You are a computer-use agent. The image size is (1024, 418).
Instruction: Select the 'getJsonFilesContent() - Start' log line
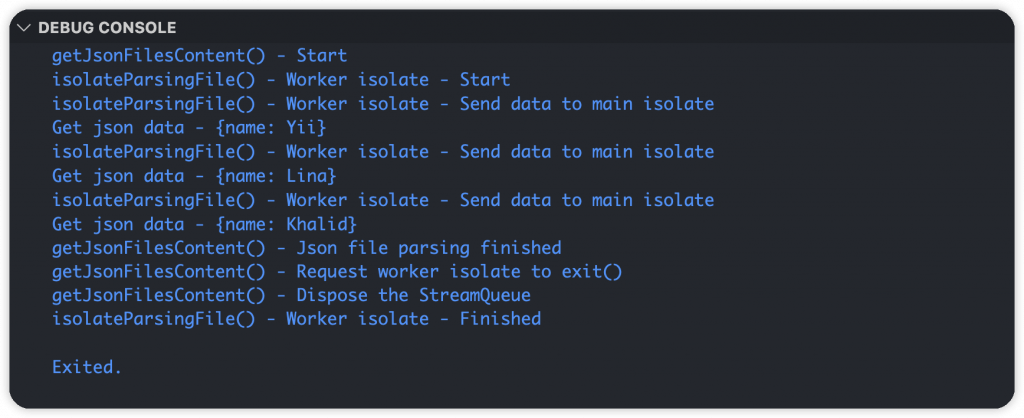tap(199, 56)
